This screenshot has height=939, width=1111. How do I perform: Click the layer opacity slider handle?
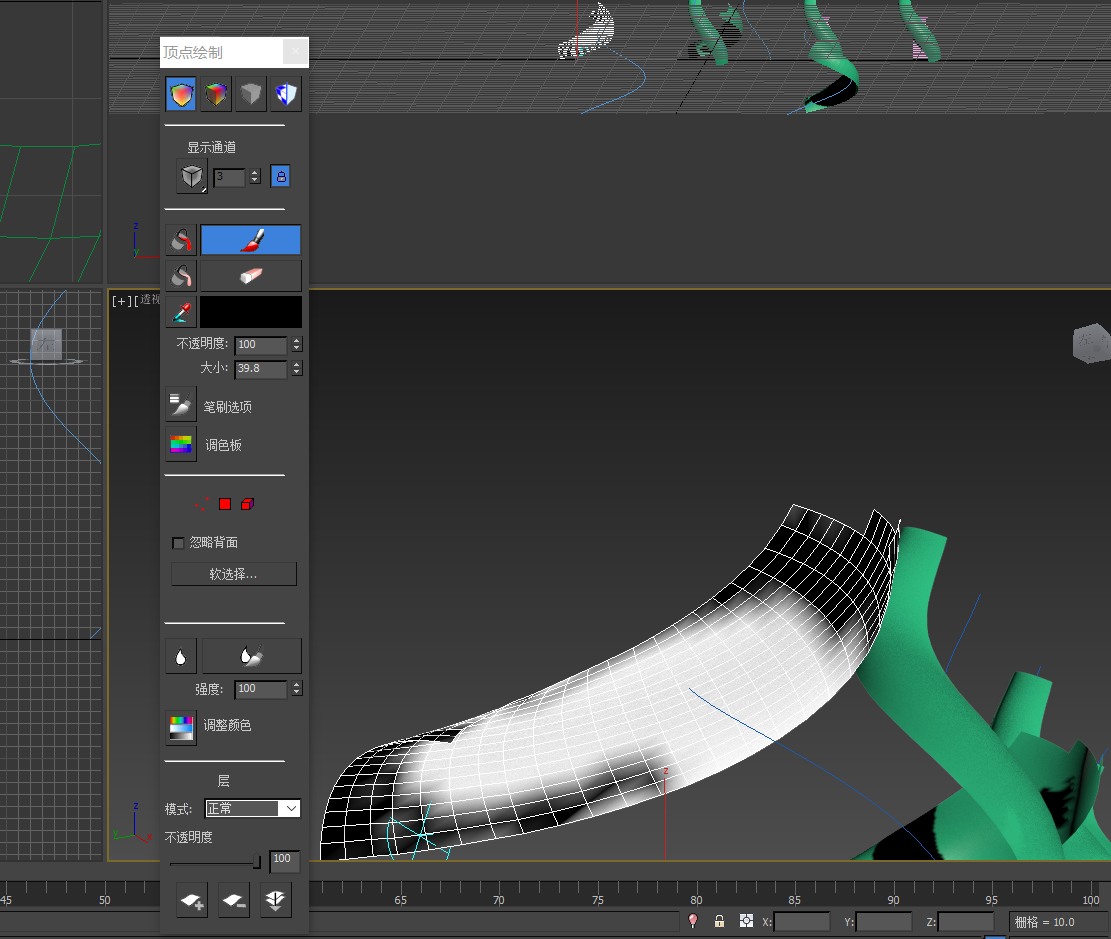click(x=257, y=861)
